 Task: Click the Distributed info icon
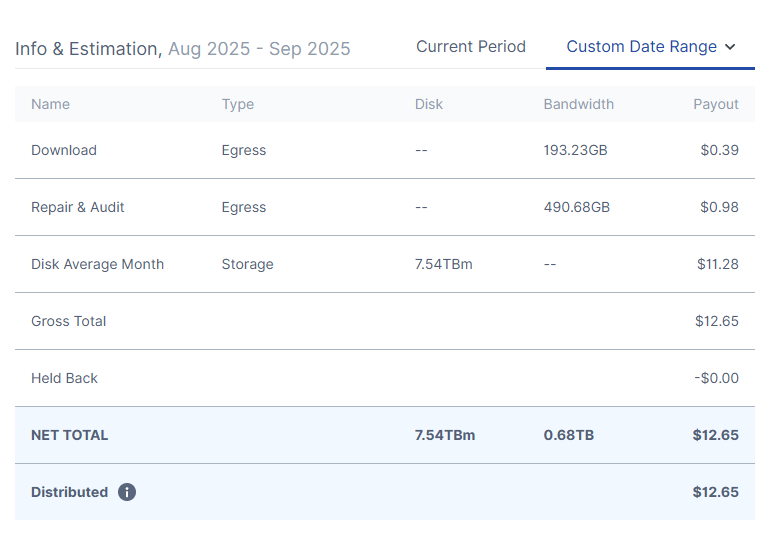coord(127,492)
